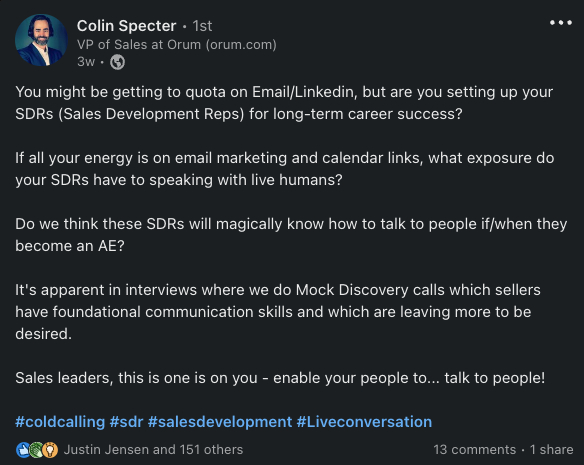Open the #salesdevelopment hashtag
Screen dimensions: 584x465
[x=220, y=422]
